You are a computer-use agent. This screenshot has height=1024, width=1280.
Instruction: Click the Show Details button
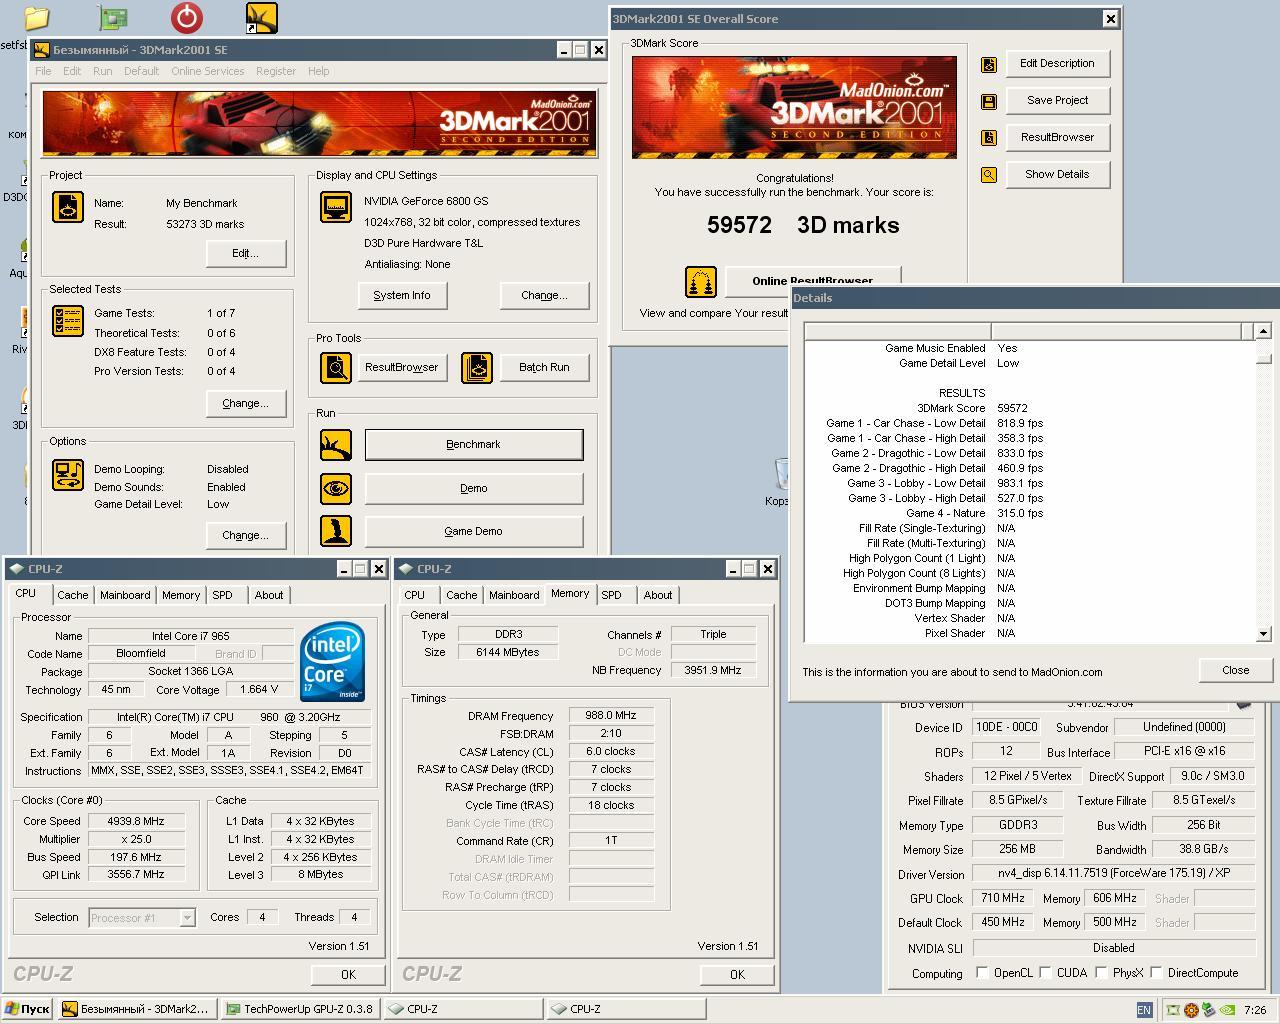1057,174
